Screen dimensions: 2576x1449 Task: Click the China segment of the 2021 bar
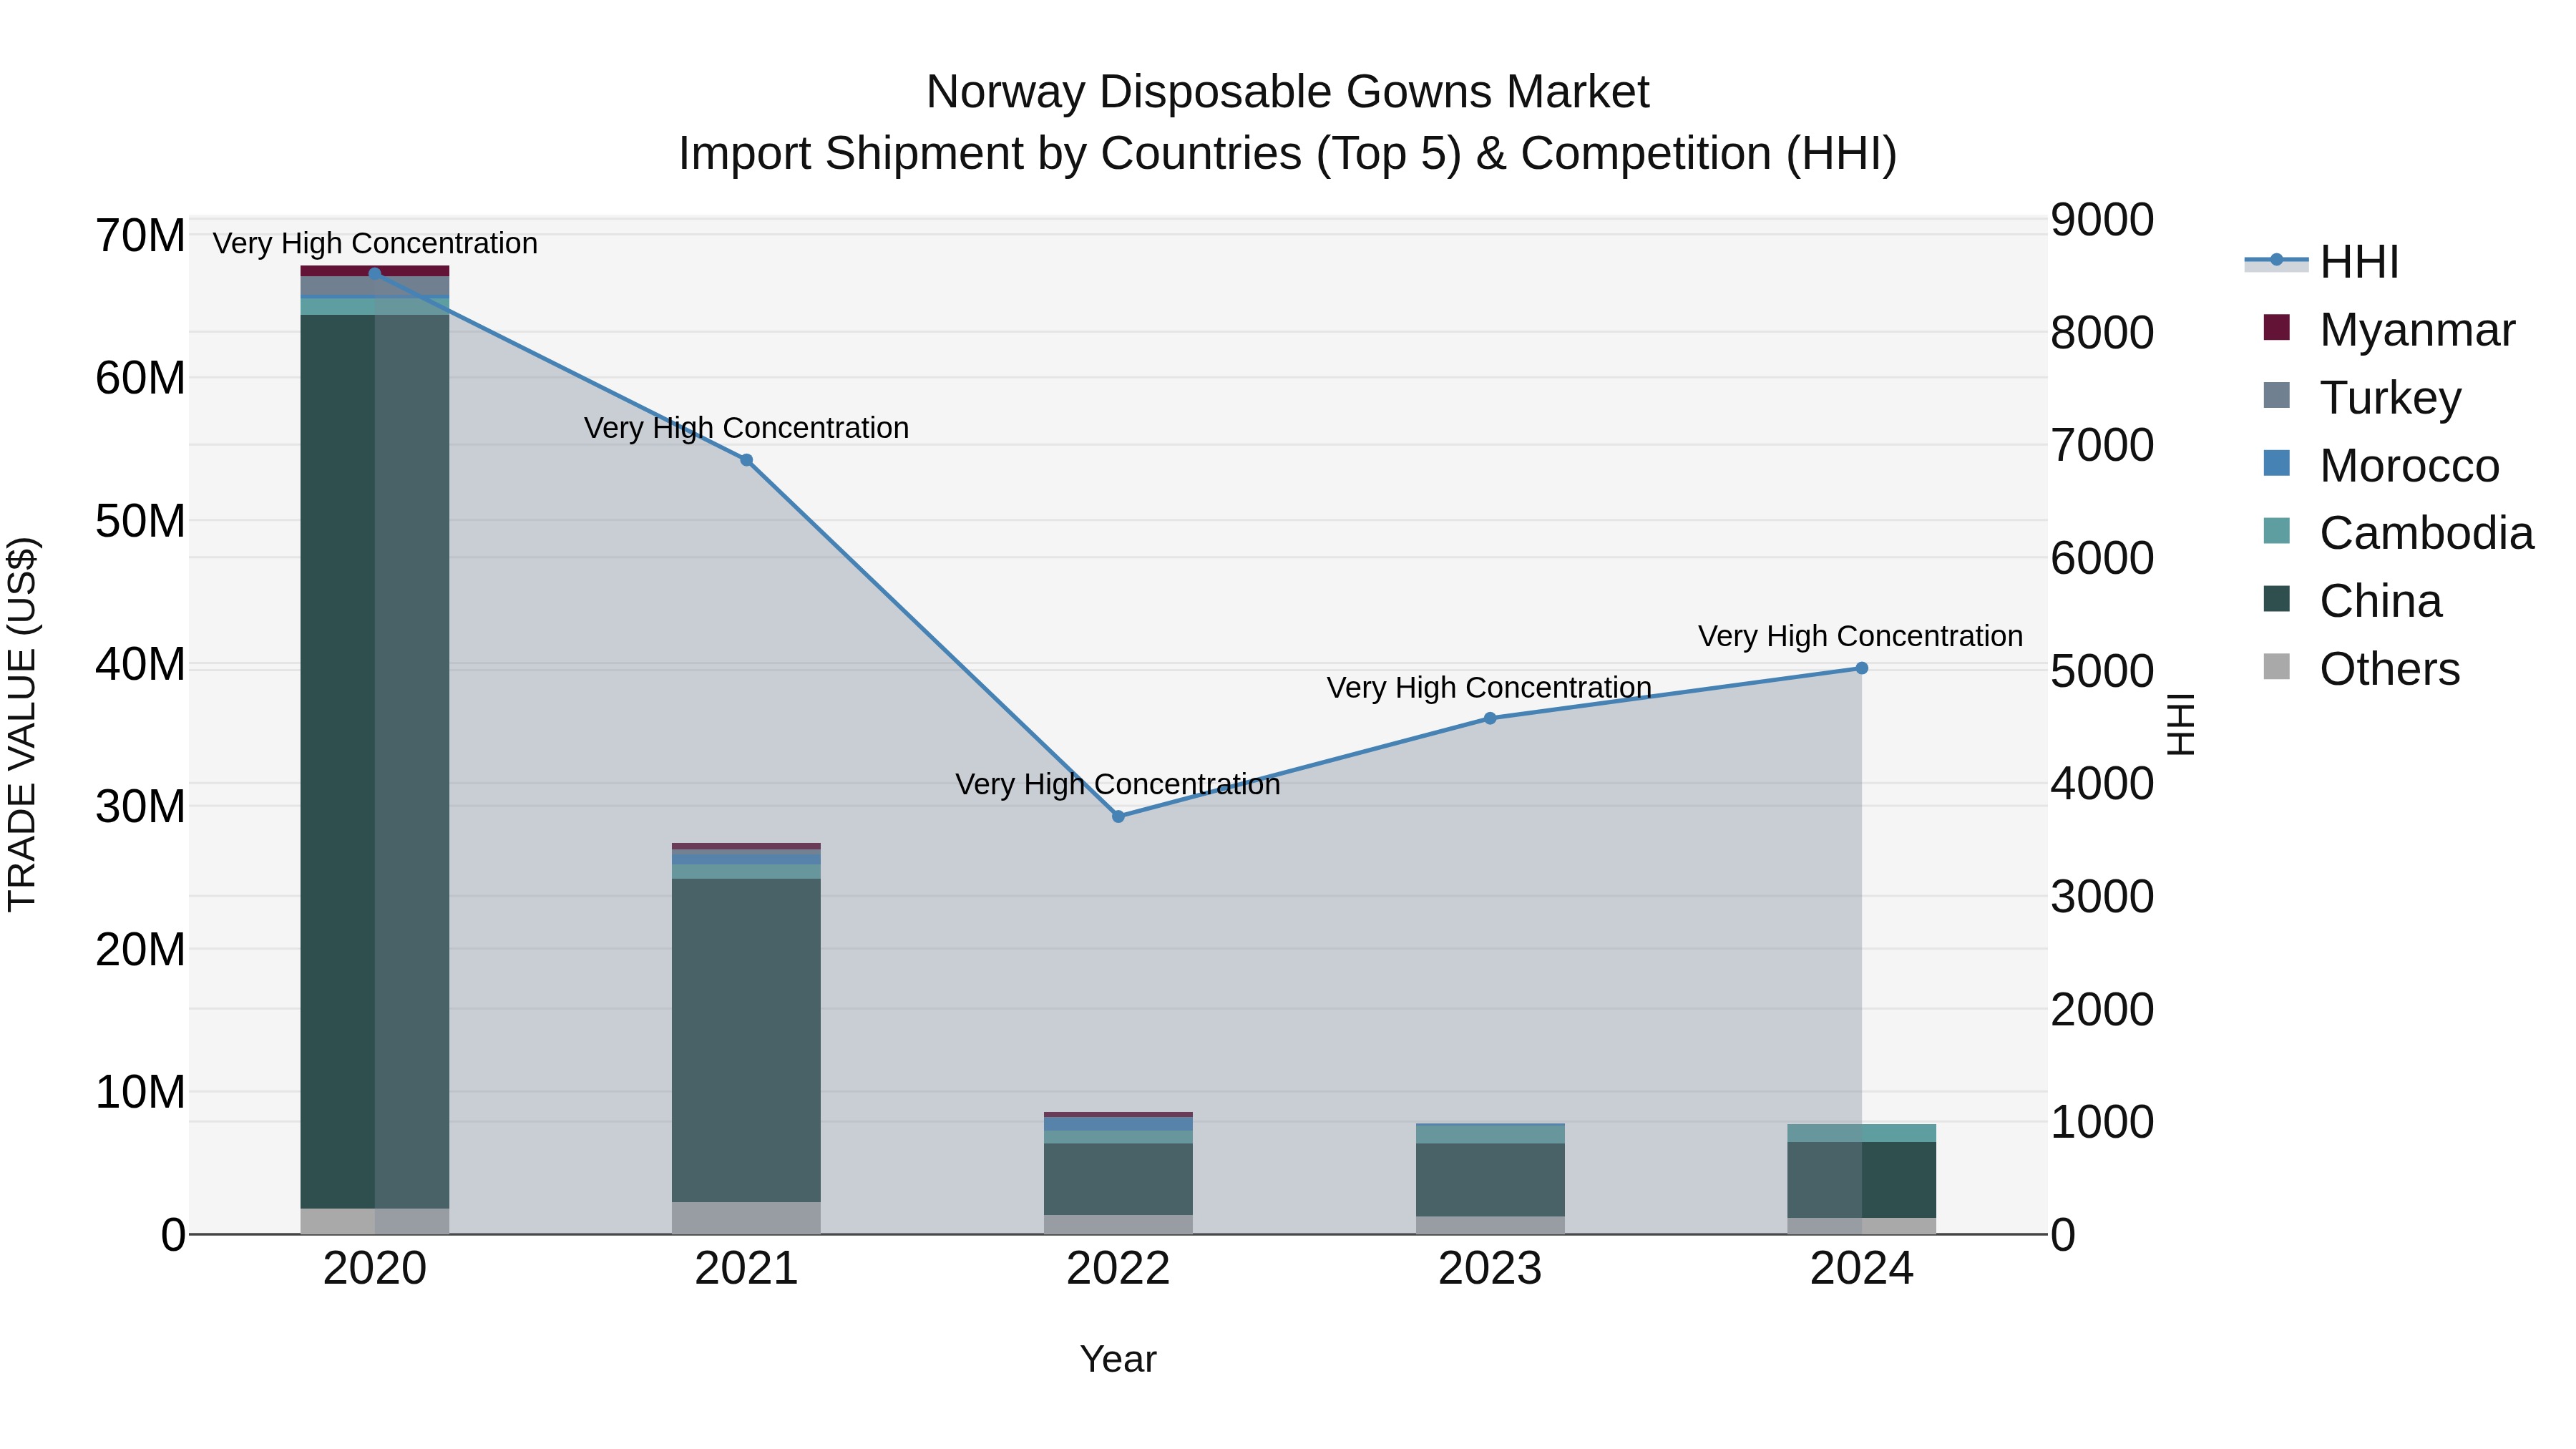point(746,1040)
